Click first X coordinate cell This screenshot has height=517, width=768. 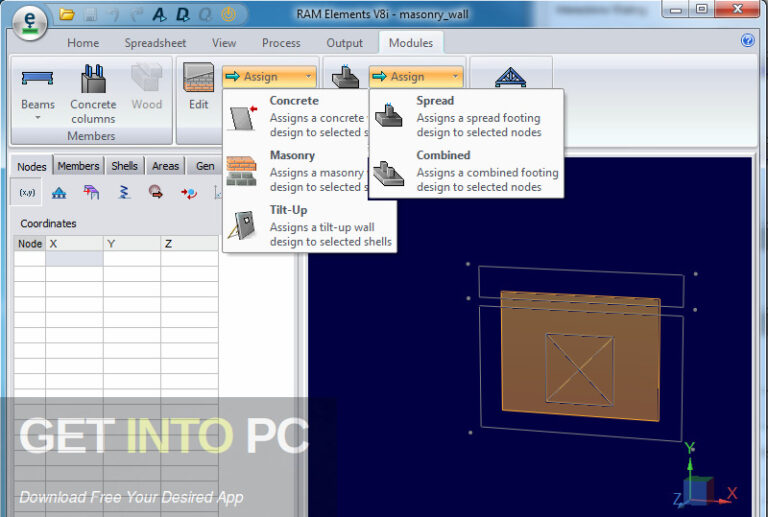pyautogui.click(x=74, y=258)
